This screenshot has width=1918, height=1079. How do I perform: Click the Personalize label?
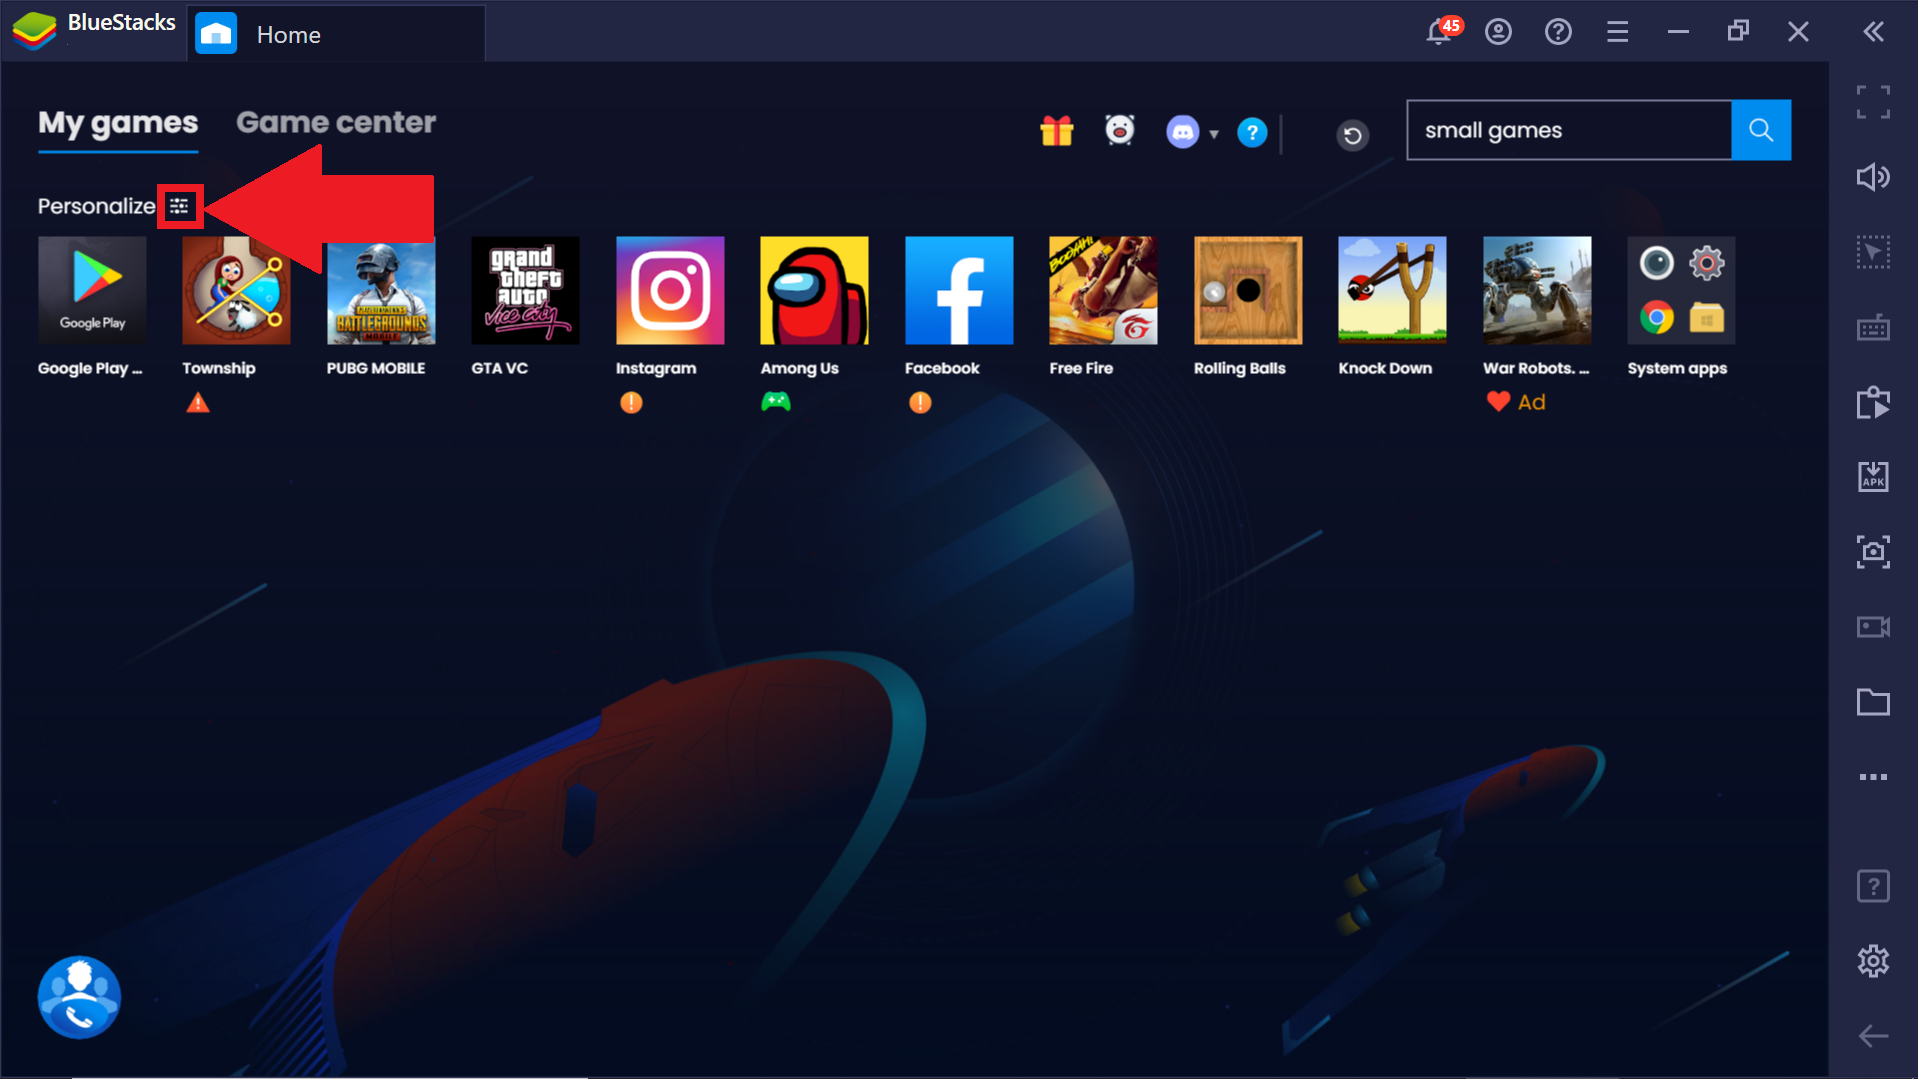(97, 206)
